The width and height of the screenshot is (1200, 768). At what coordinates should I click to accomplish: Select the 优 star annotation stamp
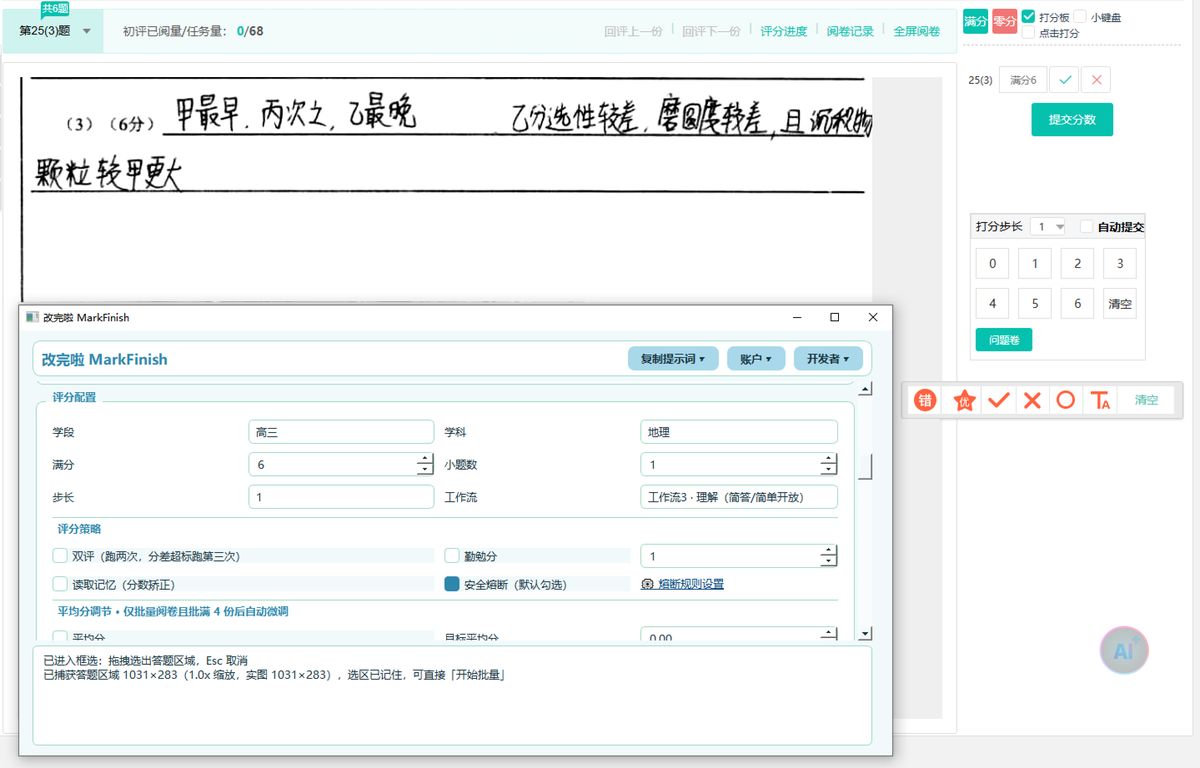pos(964,400)
